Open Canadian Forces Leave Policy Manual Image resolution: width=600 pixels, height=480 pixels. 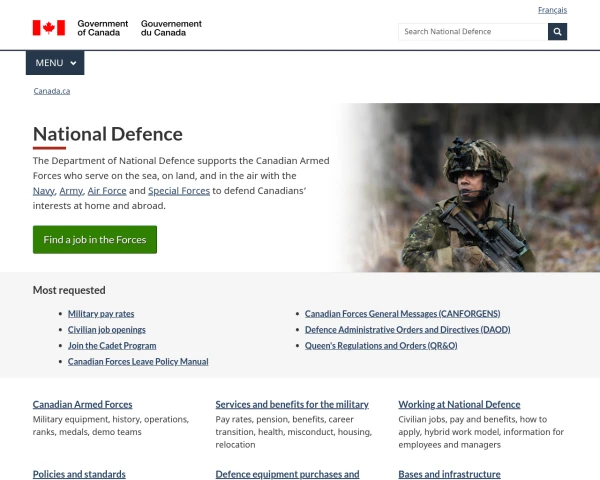138,361
